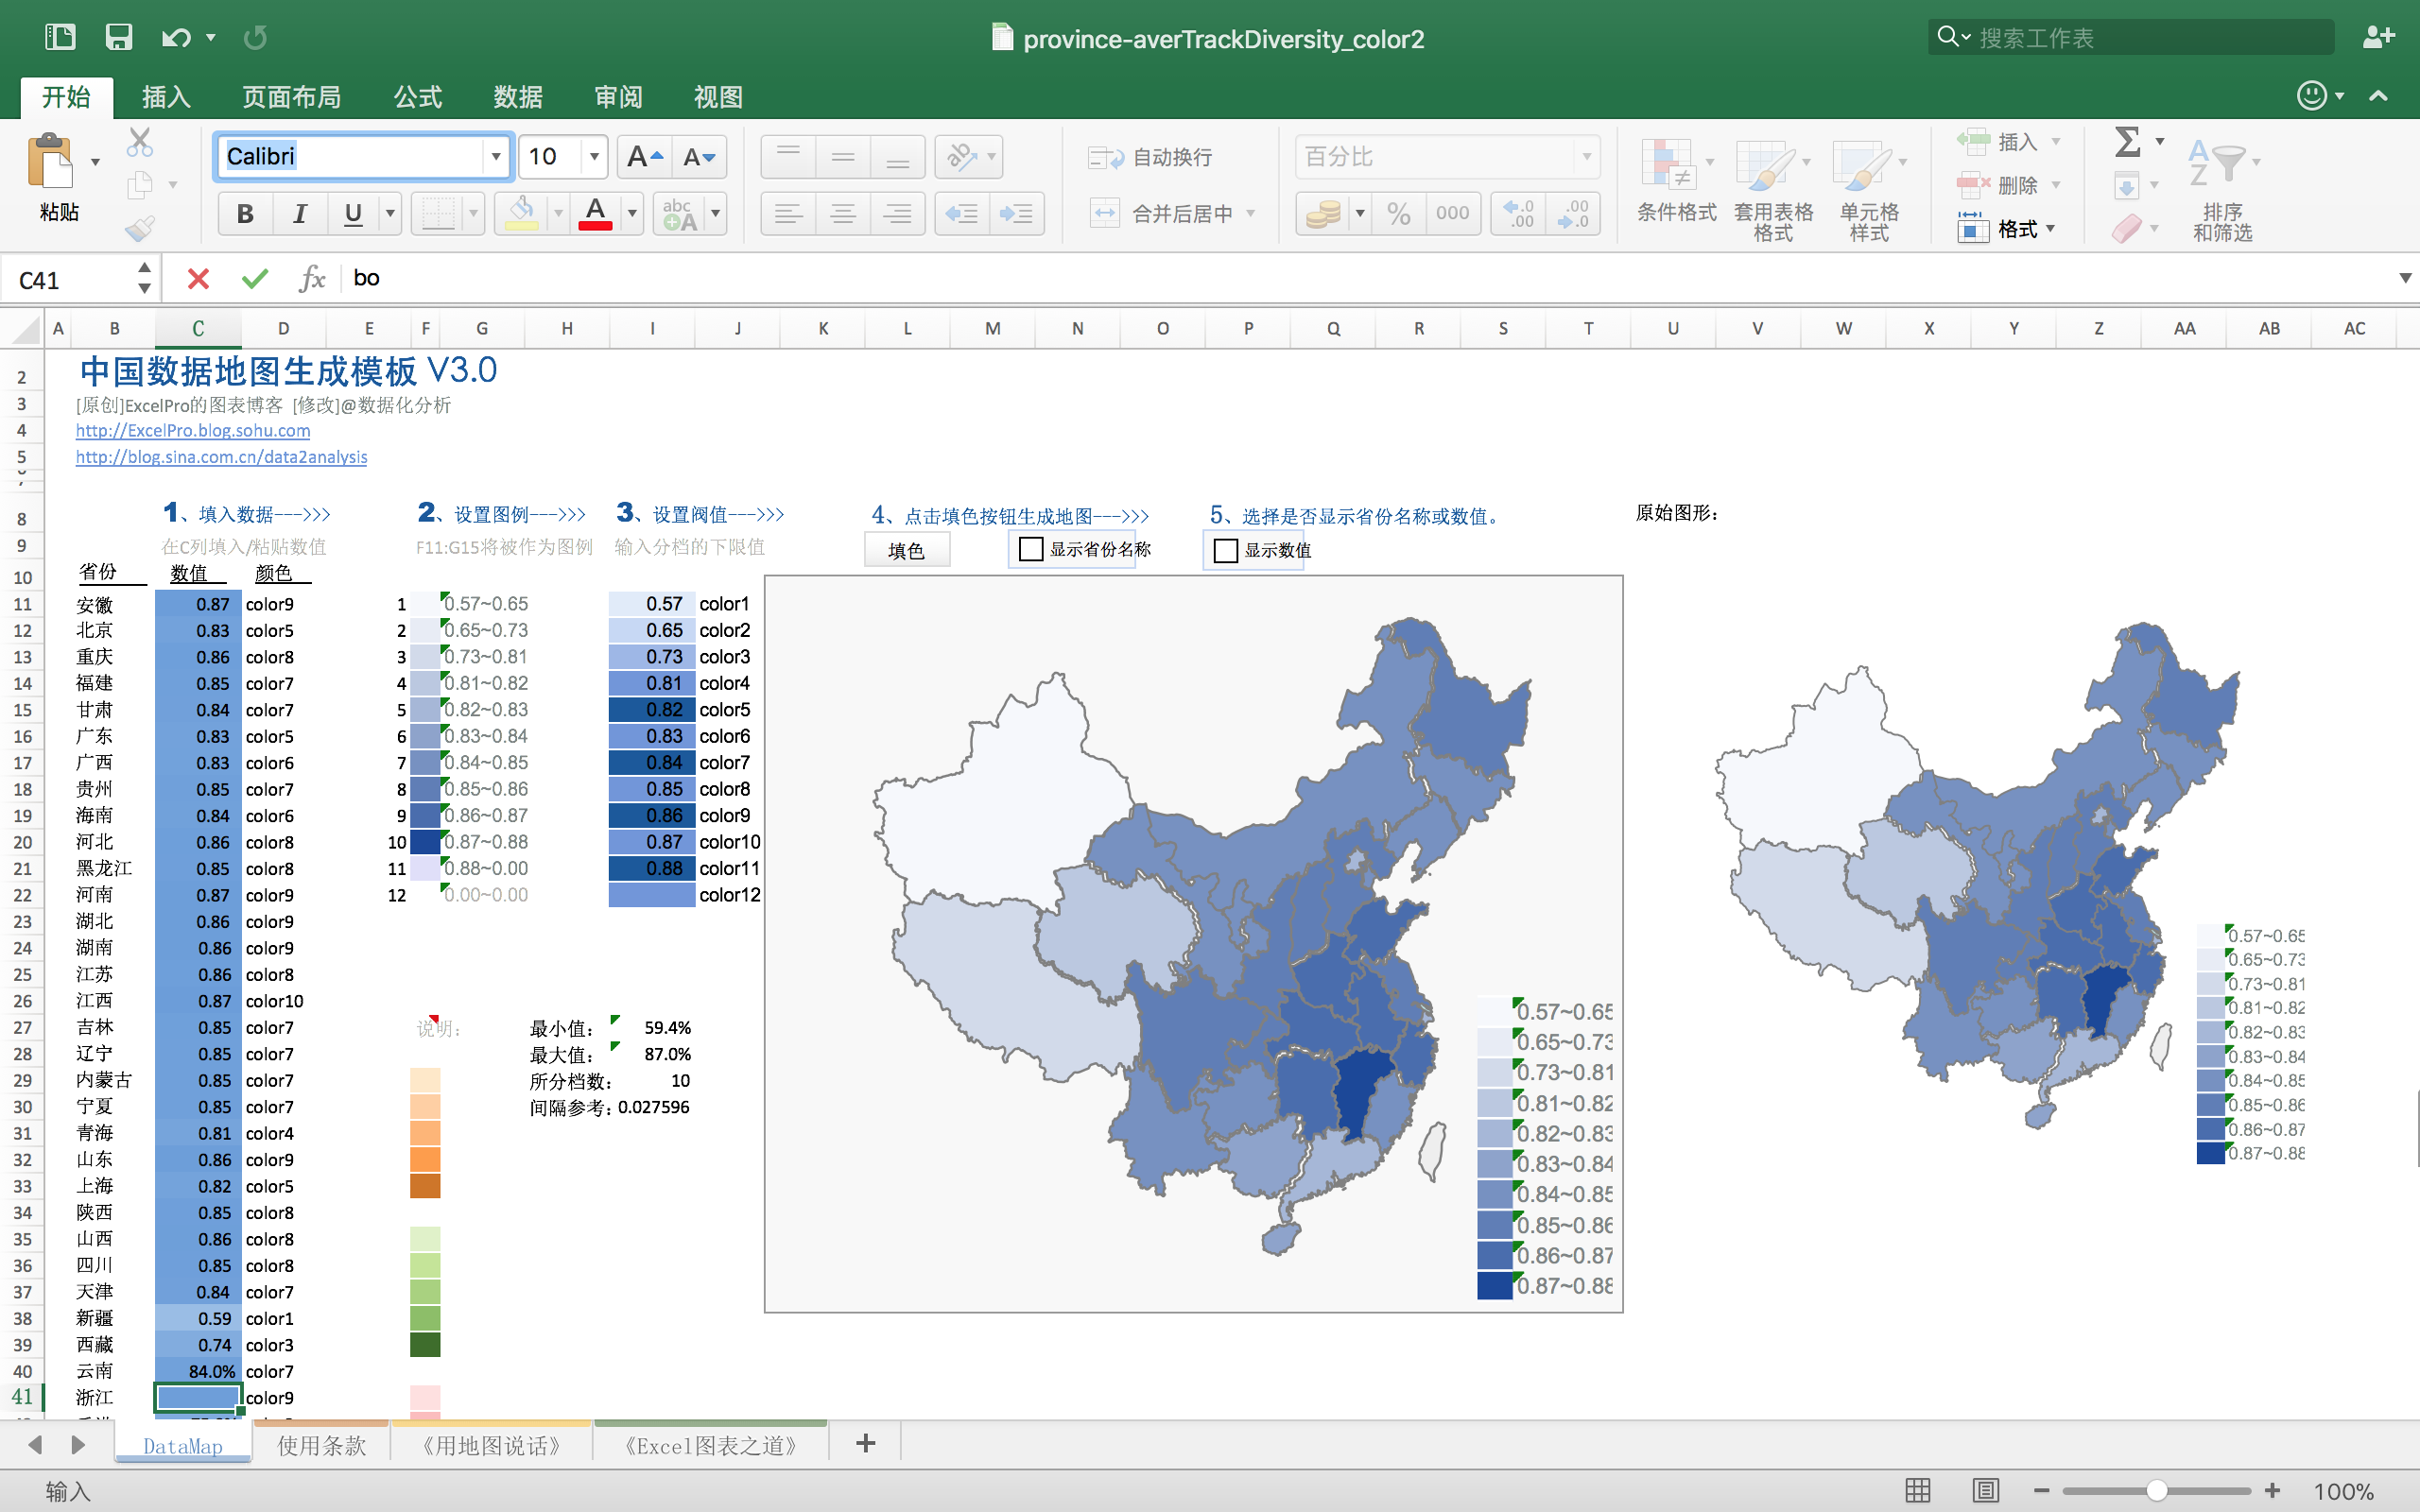
Task: Open the ExcelPro.blog.sohu.com hyperlink
Action: pos(192,430)
